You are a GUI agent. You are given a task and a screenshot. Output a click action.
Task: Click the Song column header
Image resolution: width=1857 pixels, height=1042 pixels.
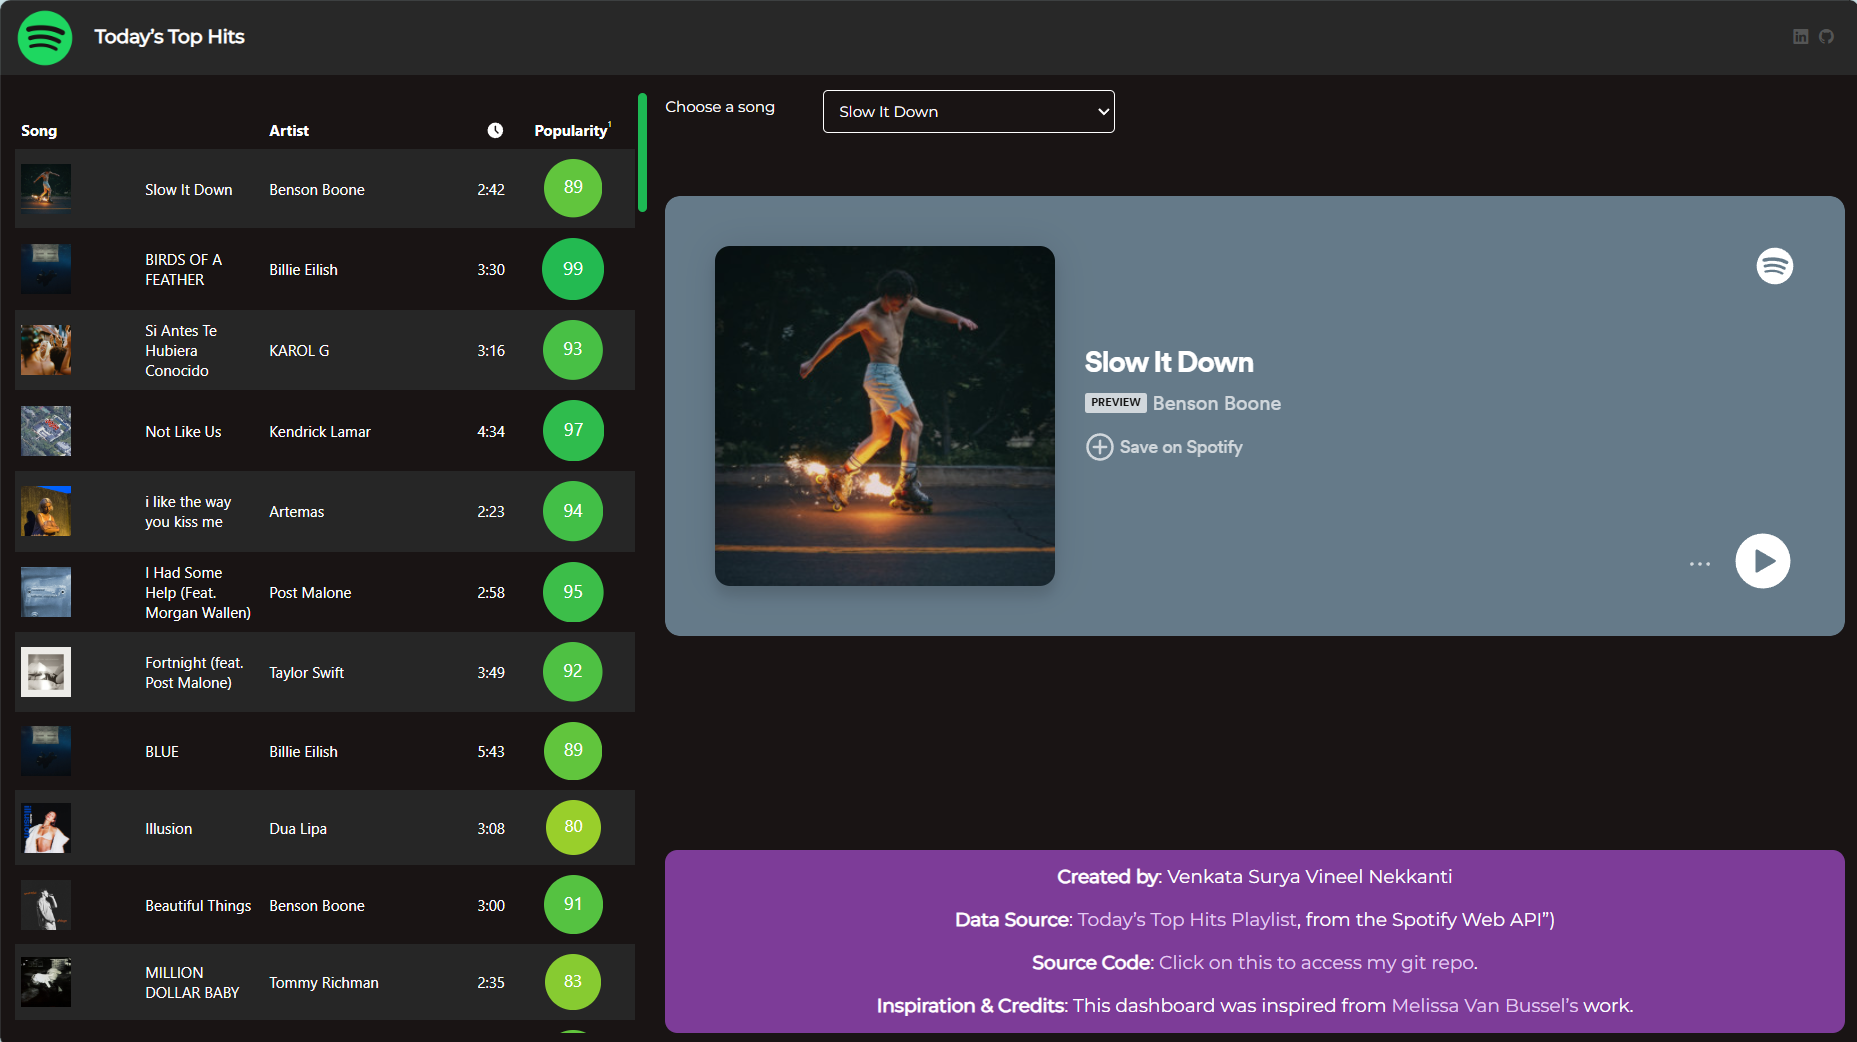point(39,131)
